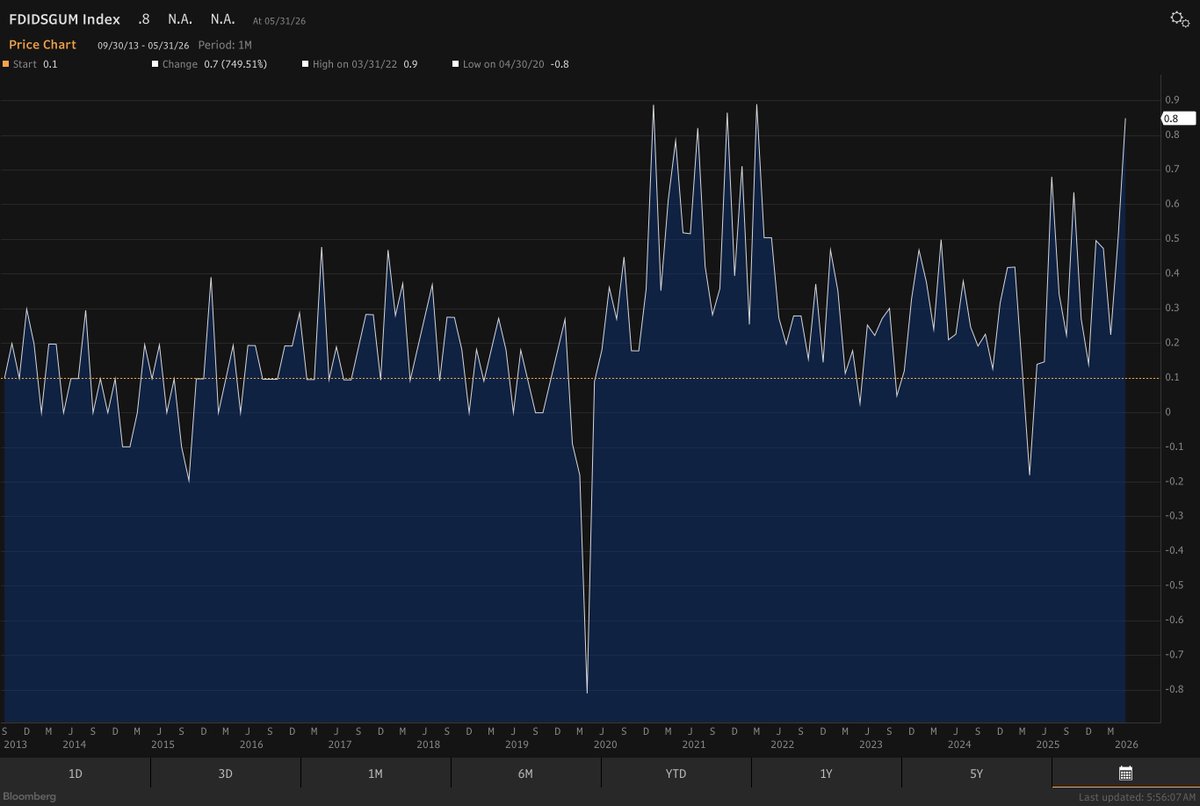This screenshot has height=806, width=1200.
Task: Click the Bloomberg logo text
Action: (x=28, y=796)
